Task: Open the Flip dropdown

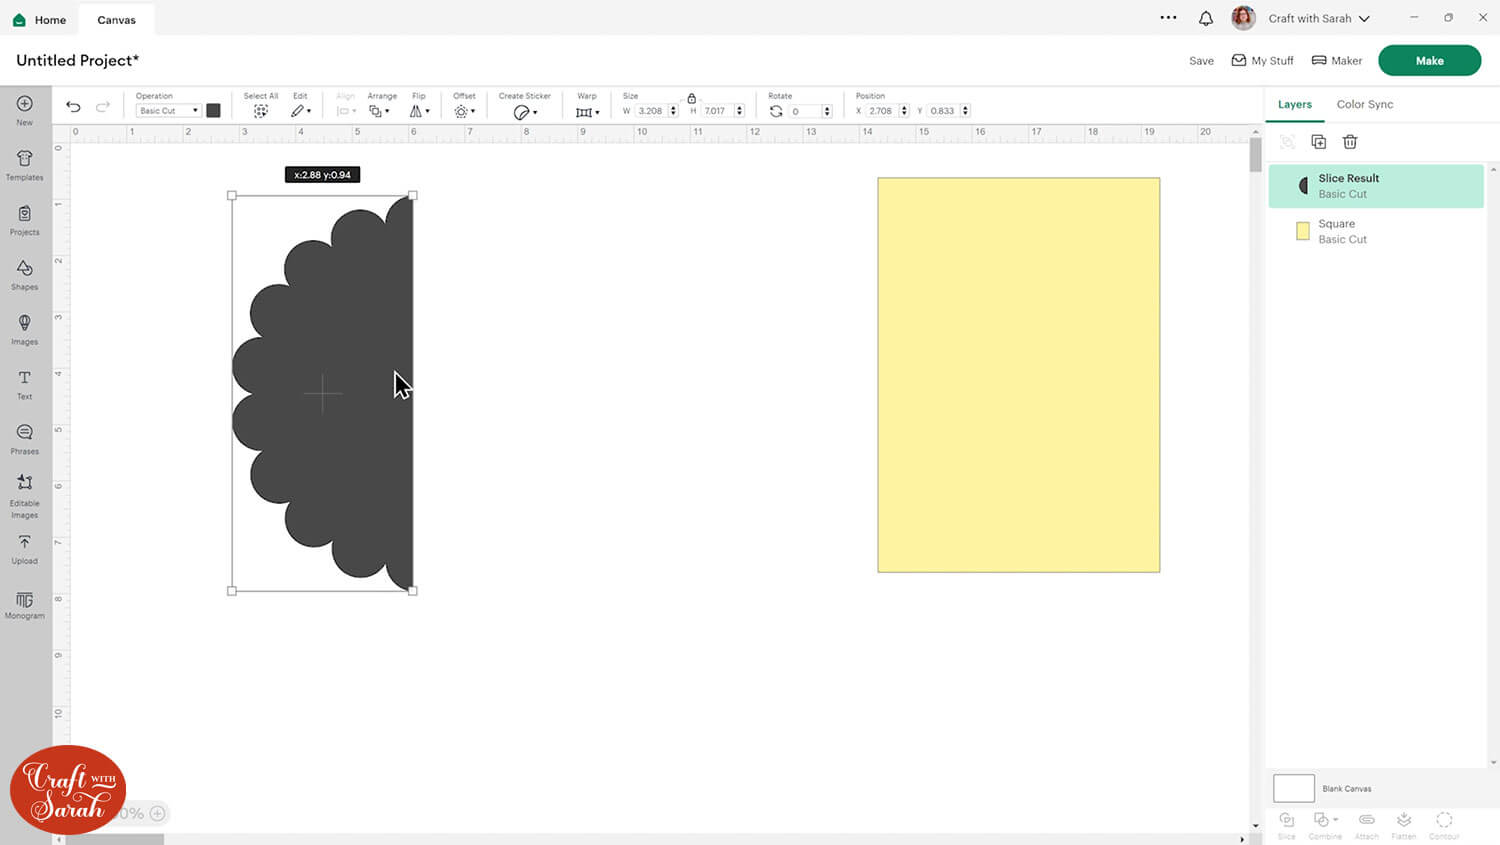Action: pyautogui.click(x=419, y=111)
